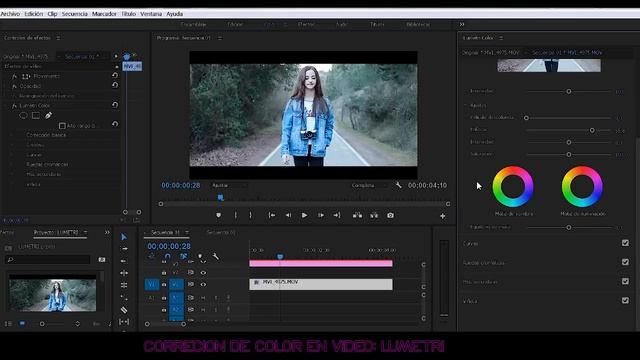Open Program monitor wrench settings
The height and width of the screenshot is (360, 640).
click(398, 185)
